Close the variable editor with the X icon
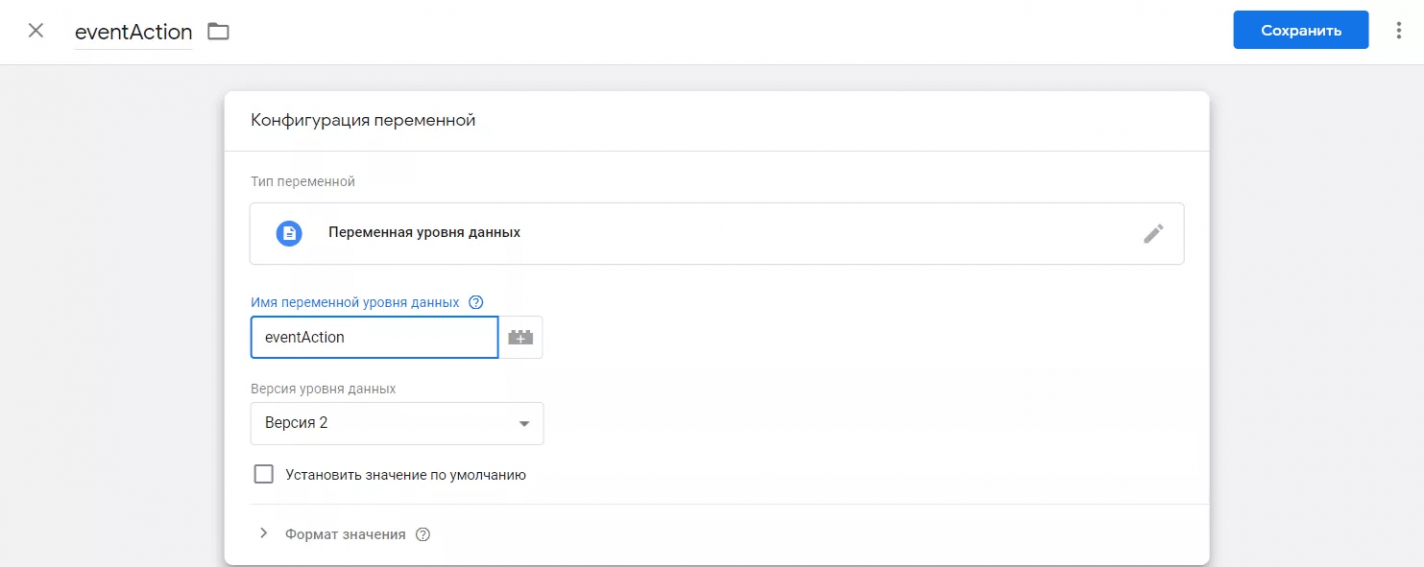Viewport: 1424px width, 567px height. (x=36, y=30)
